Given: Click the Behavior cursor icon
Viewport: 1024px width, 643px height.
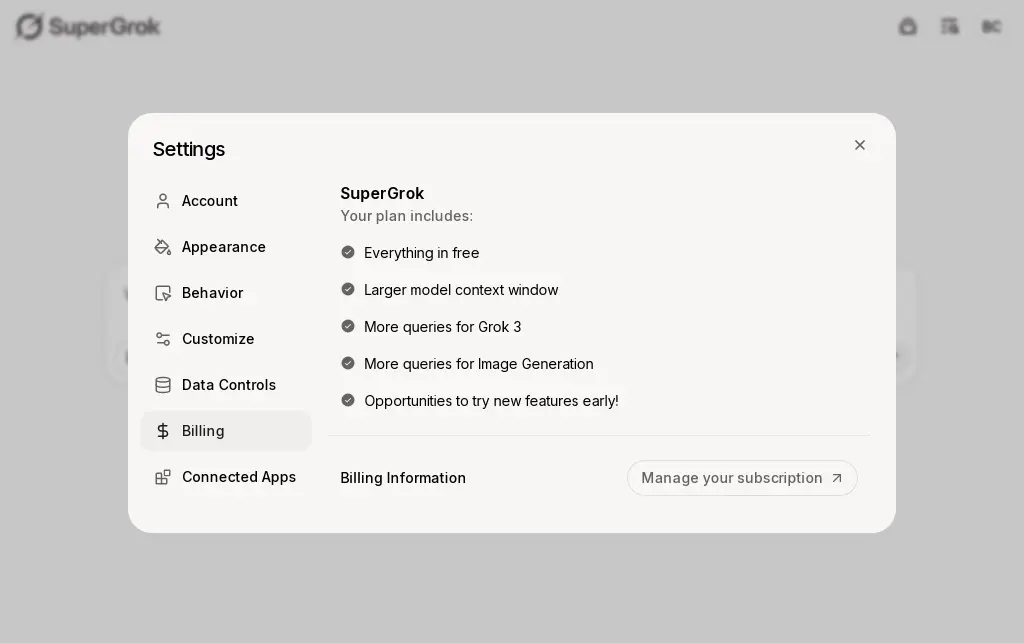Looking at the screenshot, I should point(163,293).
